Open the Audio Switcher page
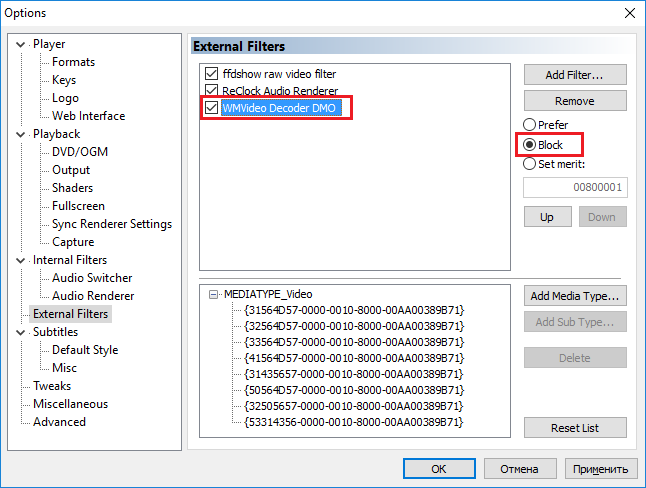 [92, 278]
